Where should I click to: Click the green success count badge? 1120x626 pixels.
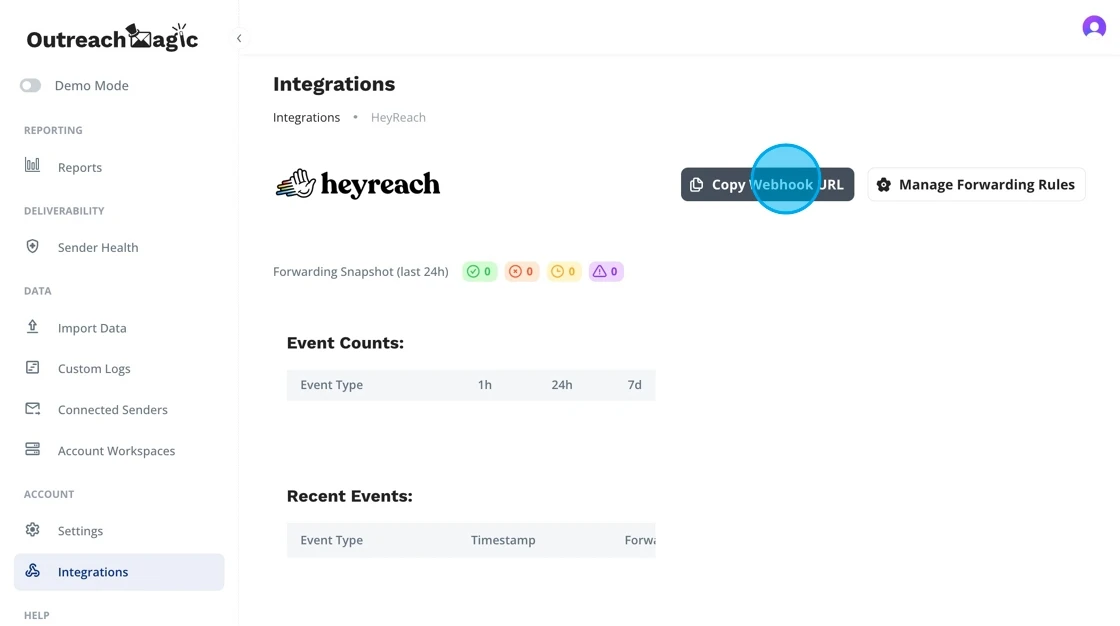479,271
